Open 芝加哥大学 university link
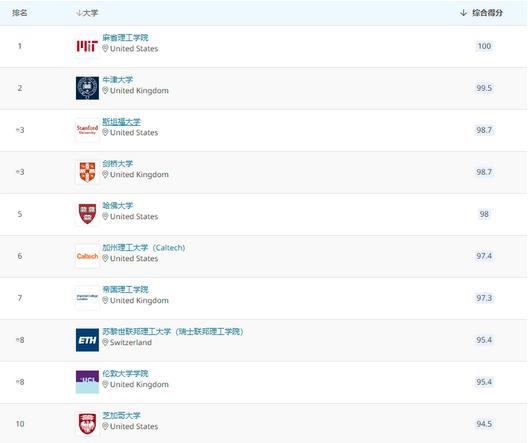 click(121, 415)
